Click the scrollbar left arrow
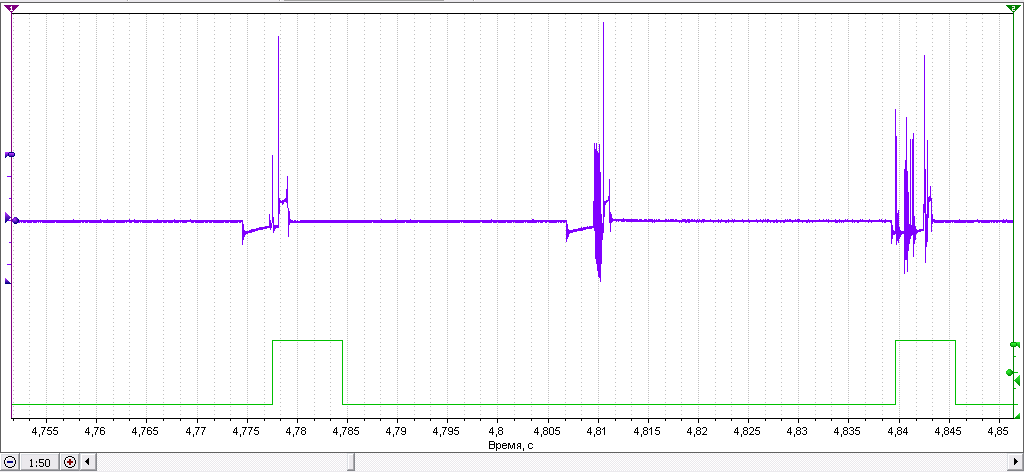The height and width of the screenshot is (472, 1024). point(88,462)
